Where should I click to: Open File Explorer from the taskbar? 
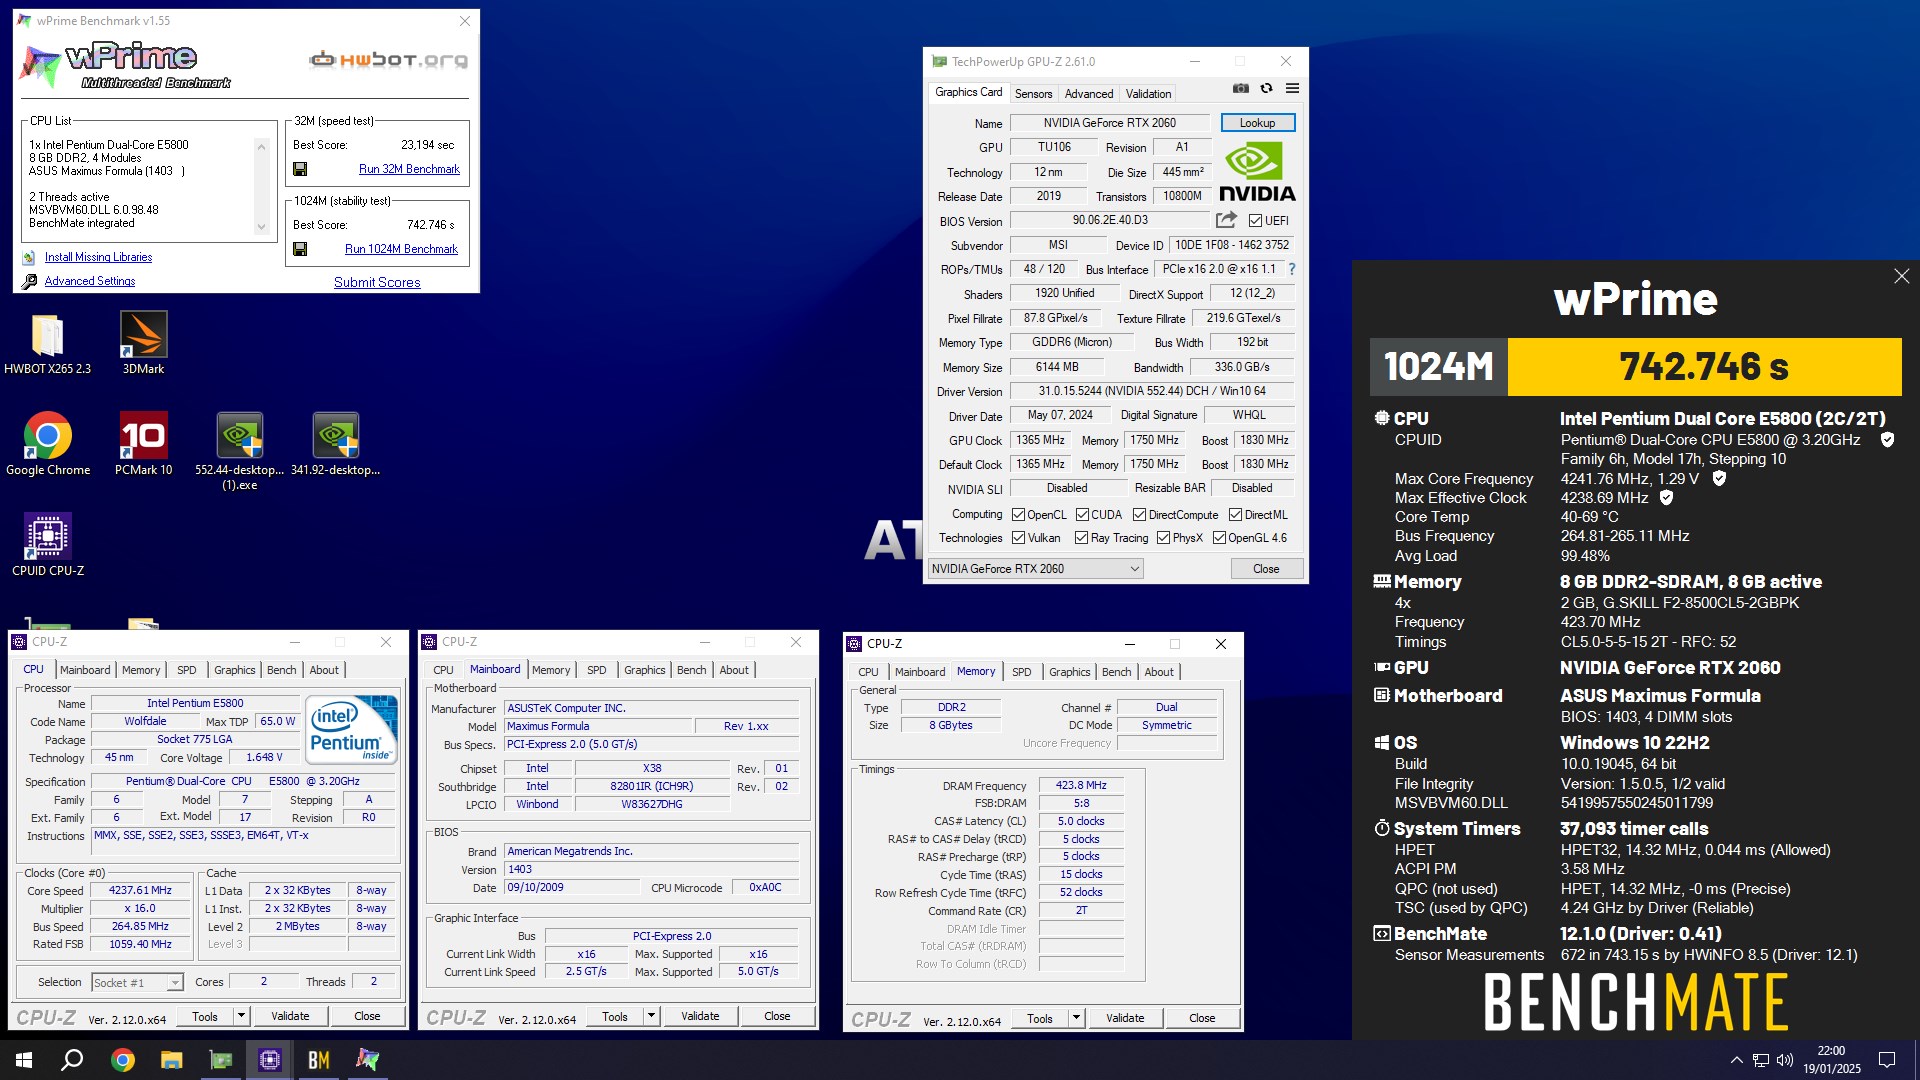point(171,1060)
